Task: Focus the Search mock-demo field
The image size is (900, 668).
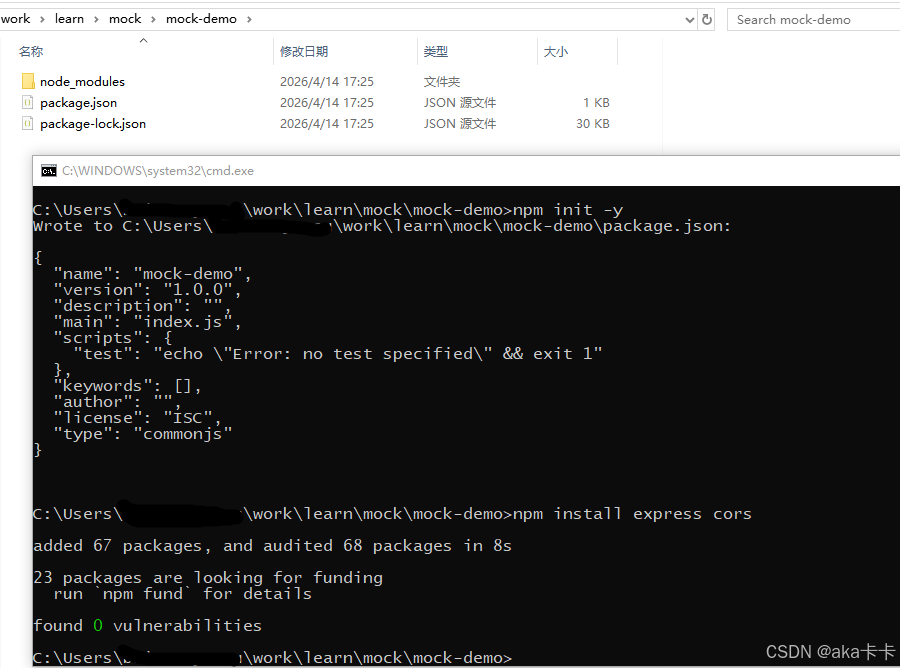Action: coord(814,20)
